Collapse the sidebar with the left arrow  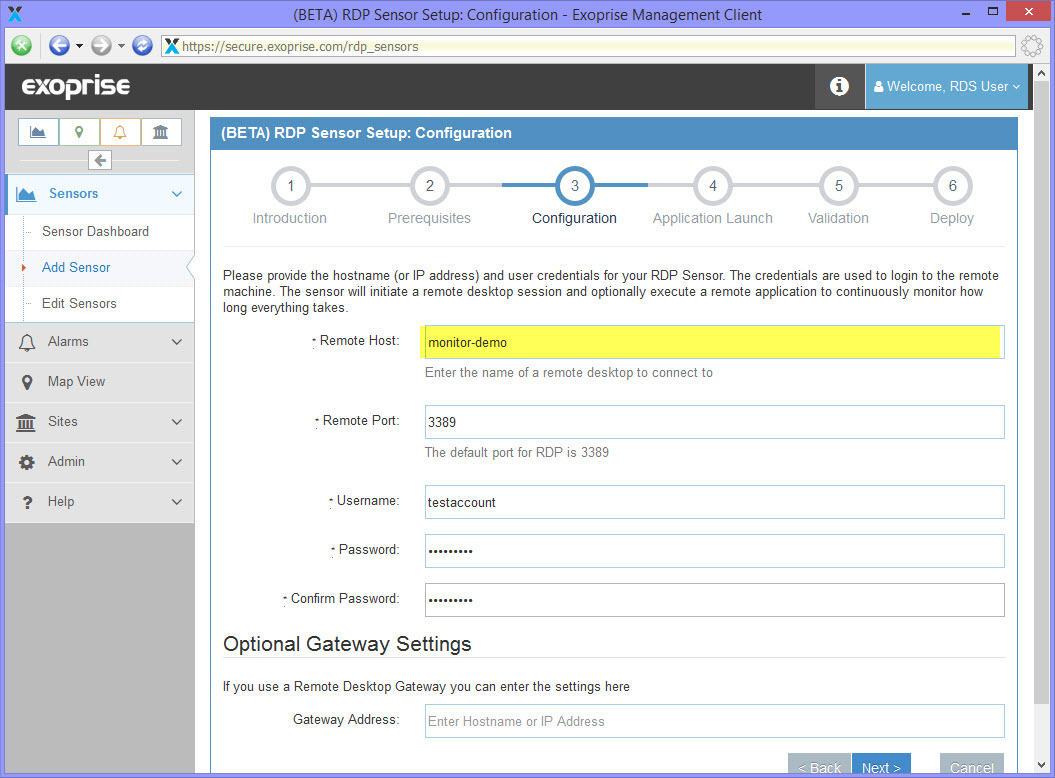pos(100,160)
